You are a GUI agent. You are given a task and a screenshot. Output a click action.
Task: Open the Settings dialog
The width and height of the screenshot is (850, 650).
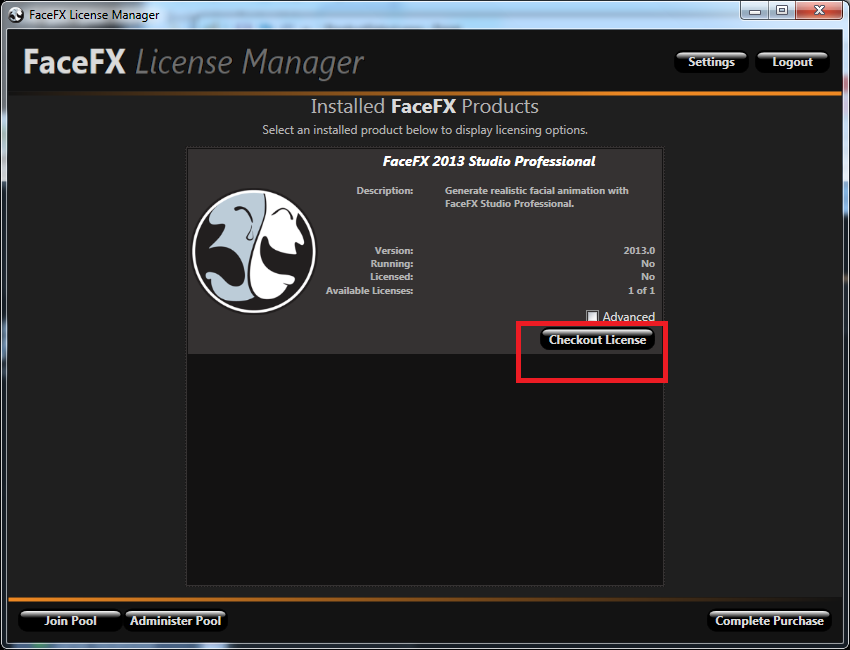coord(711,62)
